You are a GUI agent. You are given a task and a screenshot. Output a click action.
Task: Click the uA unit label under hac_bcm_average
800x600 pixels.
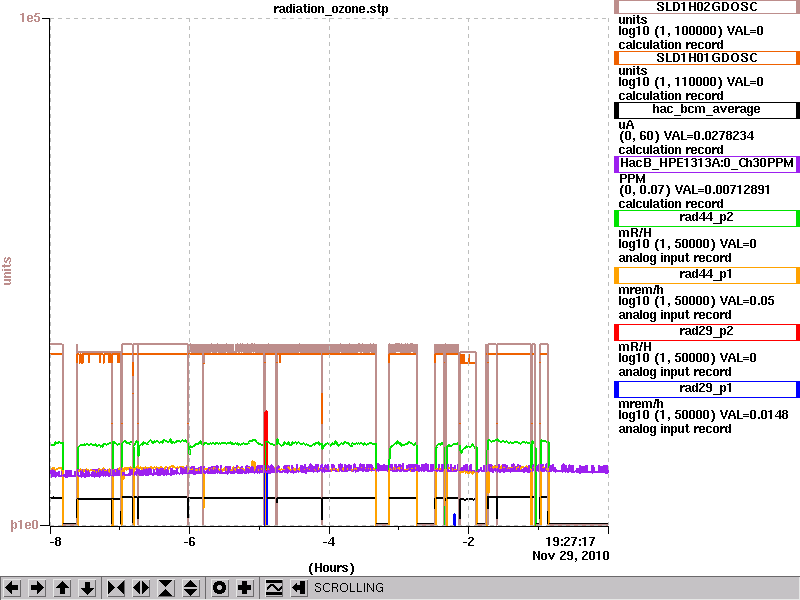pyautogui.click(x=626, y=125)
